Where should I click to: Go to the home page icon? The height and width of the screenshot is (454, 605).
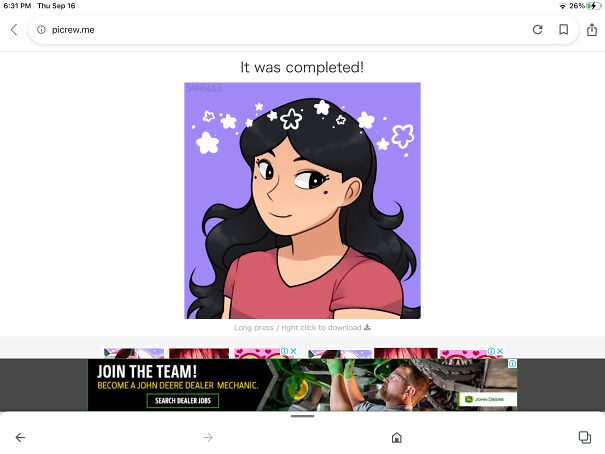(x=397, y=437)
